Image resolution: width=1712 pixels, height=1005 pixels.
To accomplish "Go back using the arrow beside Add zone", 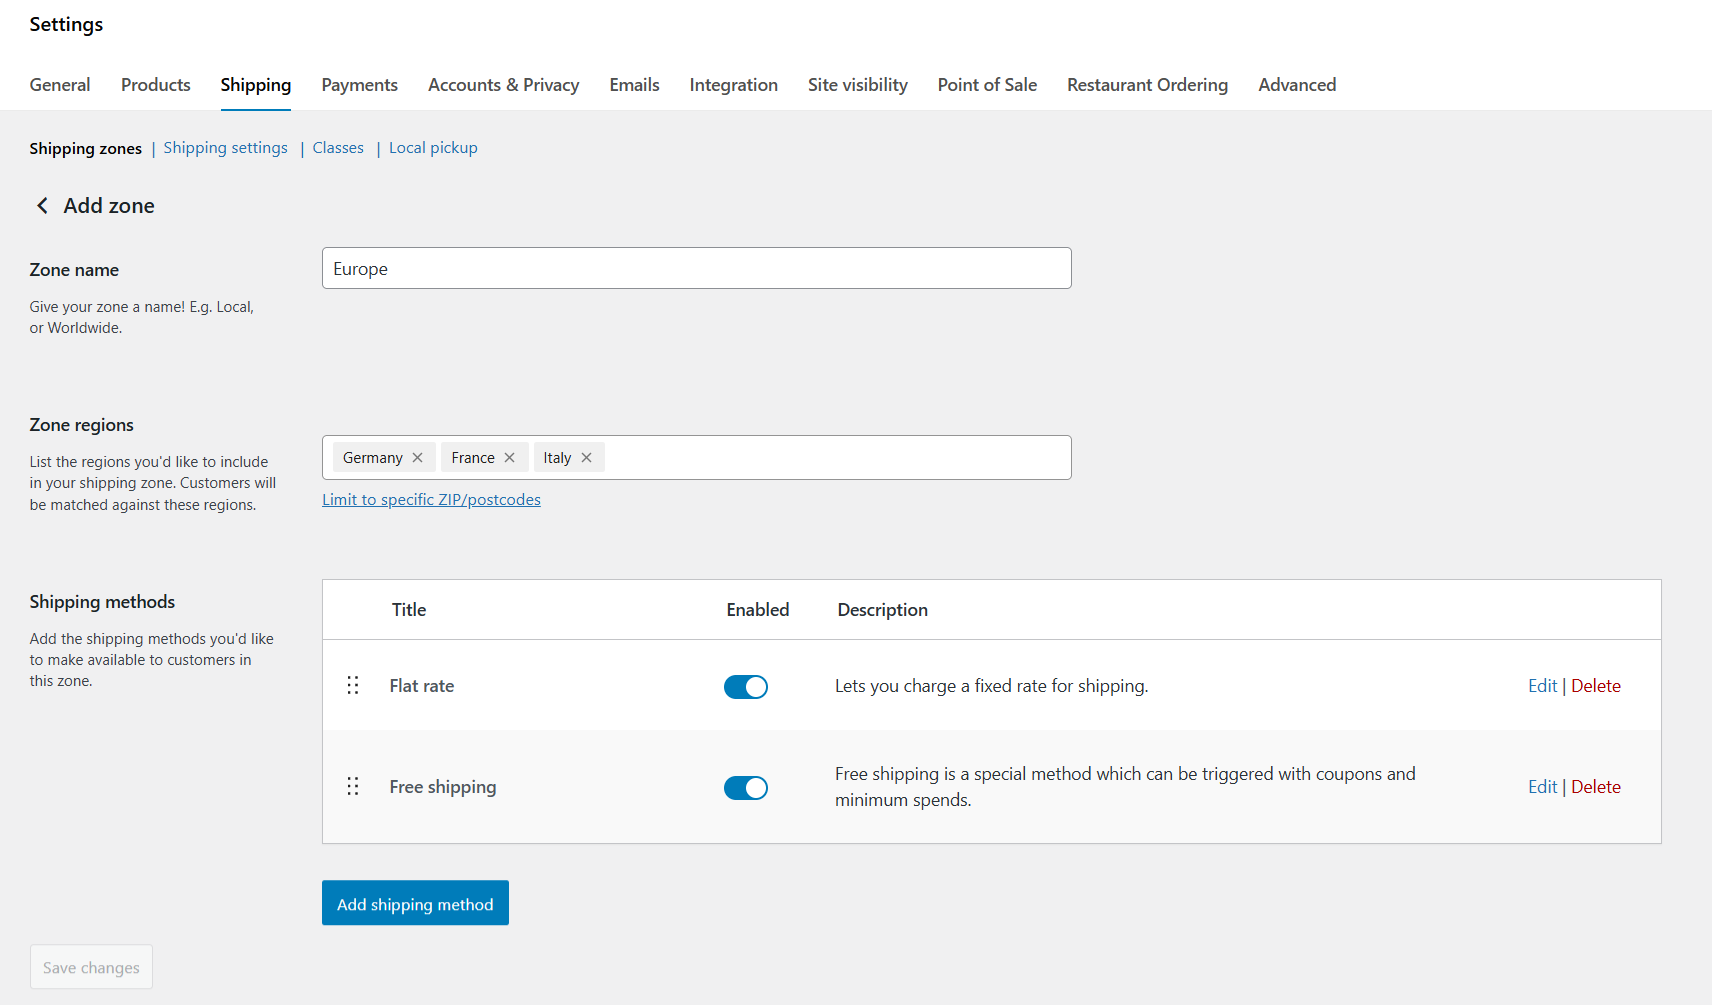I will pos(42,206).
